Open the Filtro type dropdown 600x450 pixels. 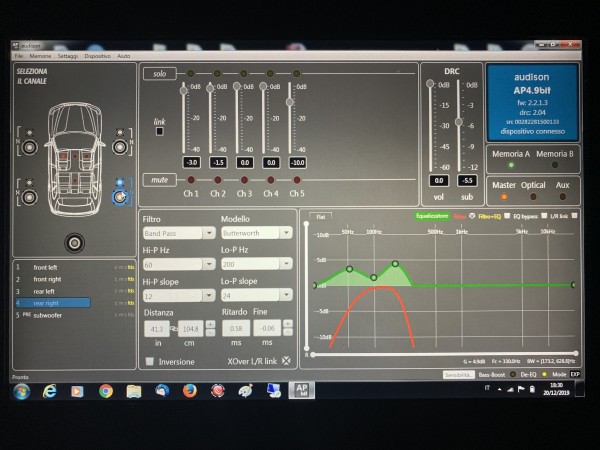tap(209, 233)
